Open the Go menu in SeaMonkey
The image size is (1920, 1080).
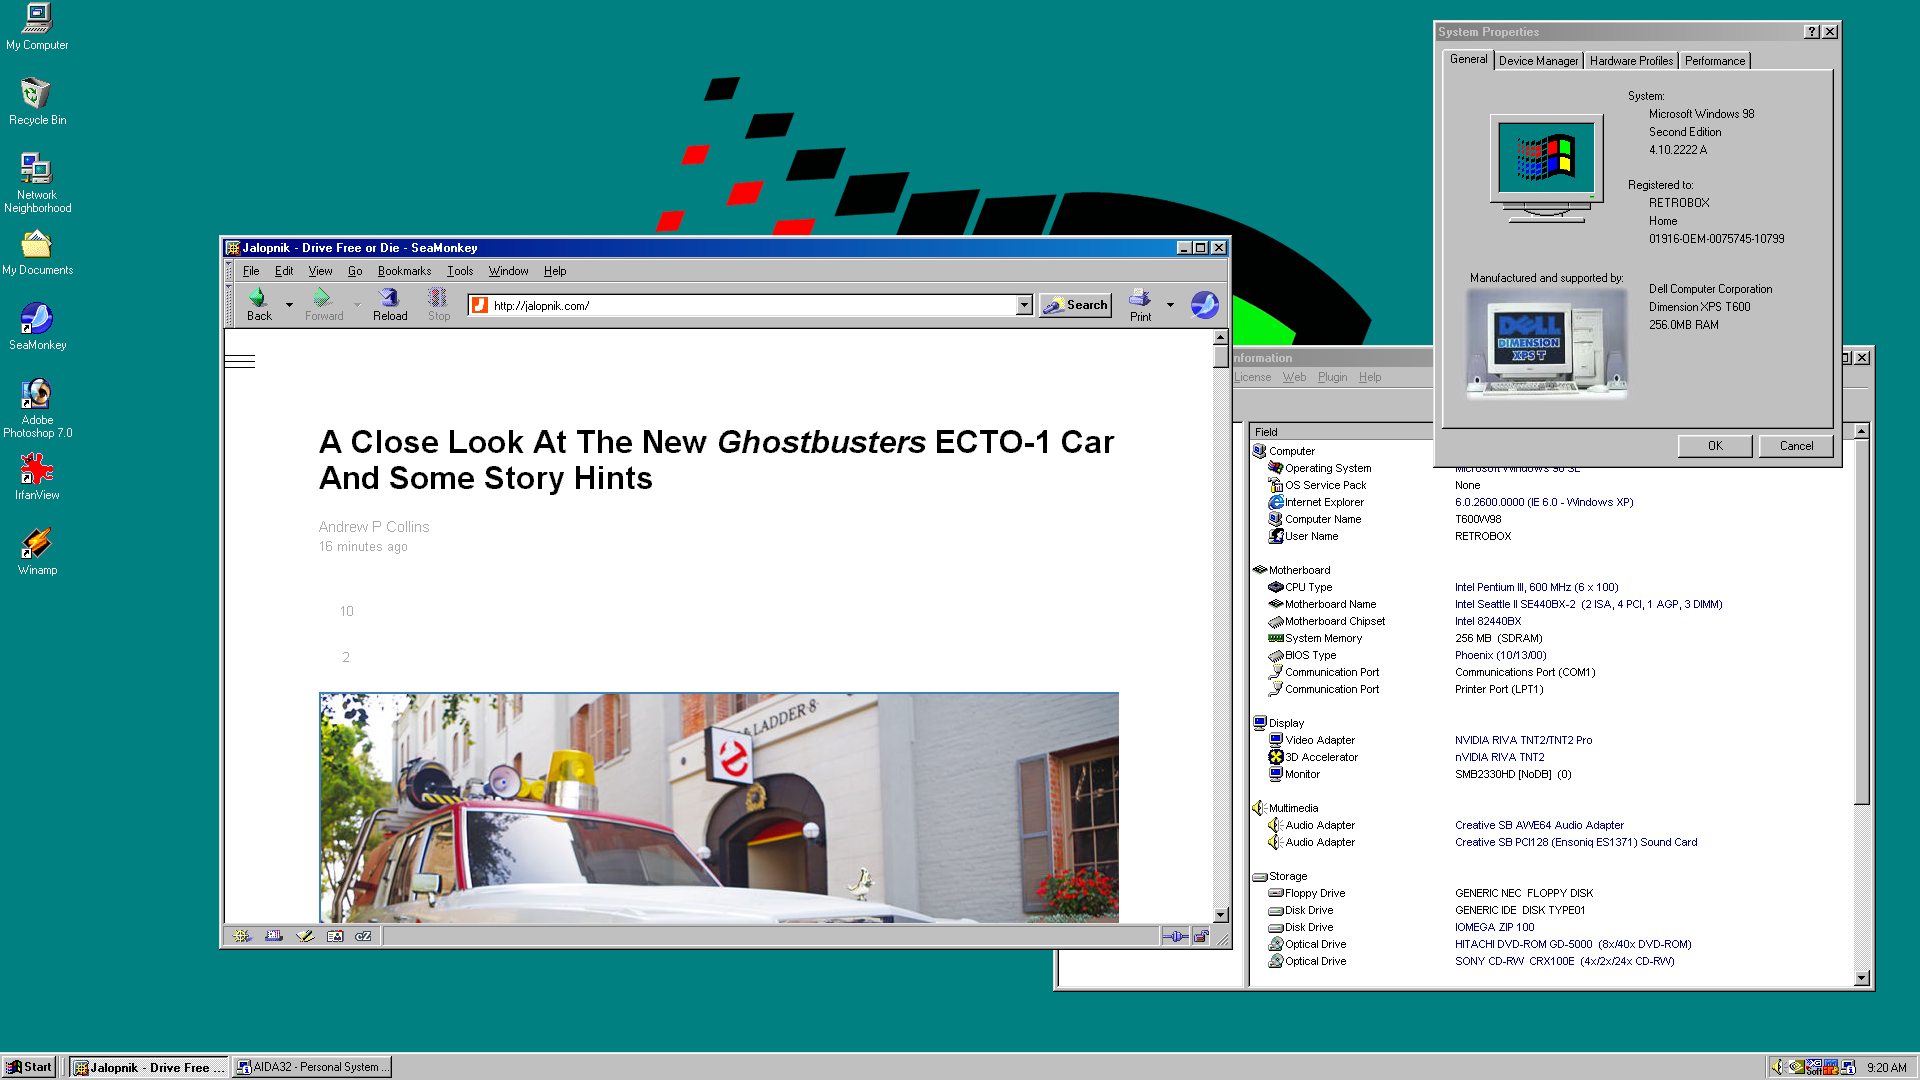click(x=355, y=271)
